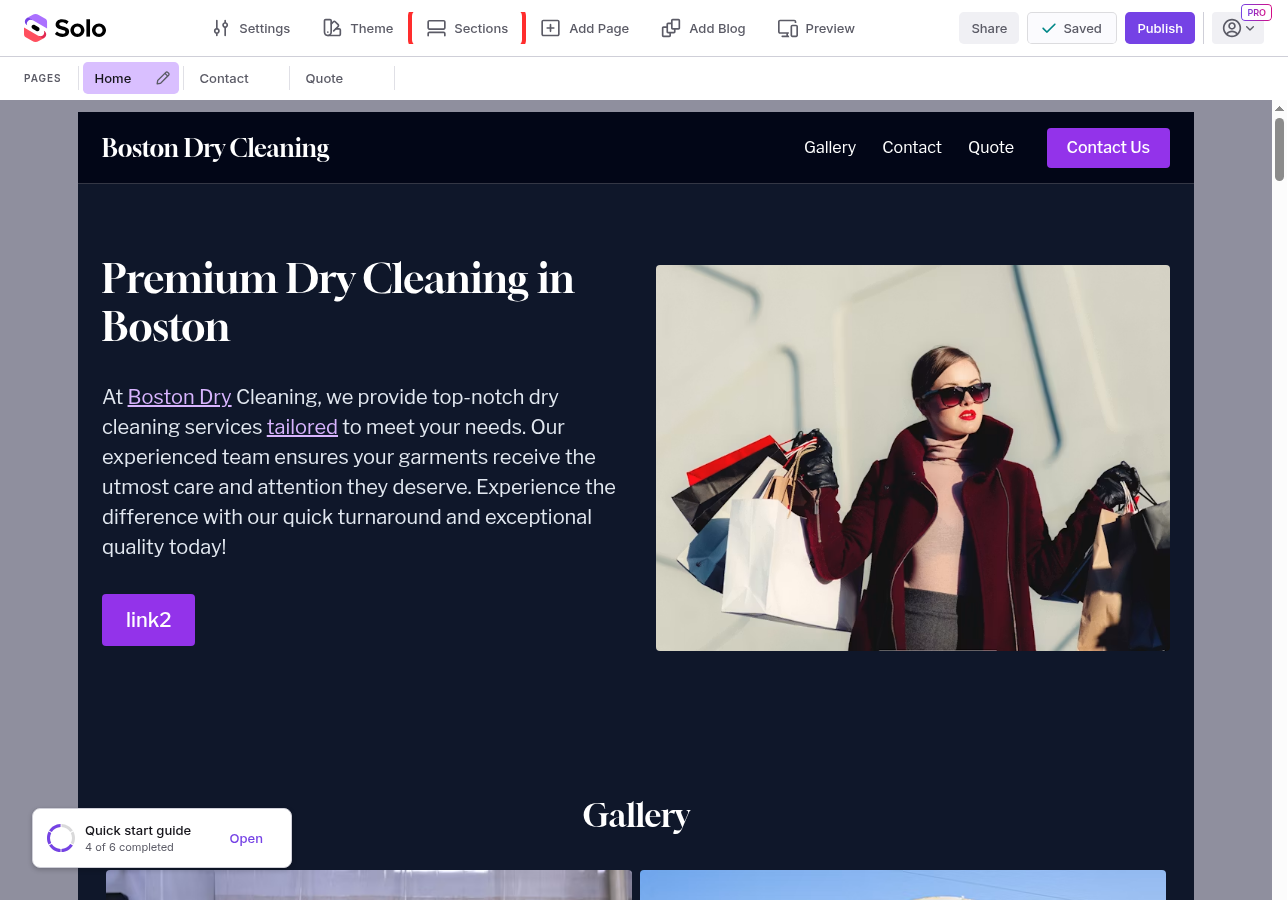The height and width of the screenshot is (900, 1288).
Task: Edit Home page with the pencil icon
Action: point(163,78)
